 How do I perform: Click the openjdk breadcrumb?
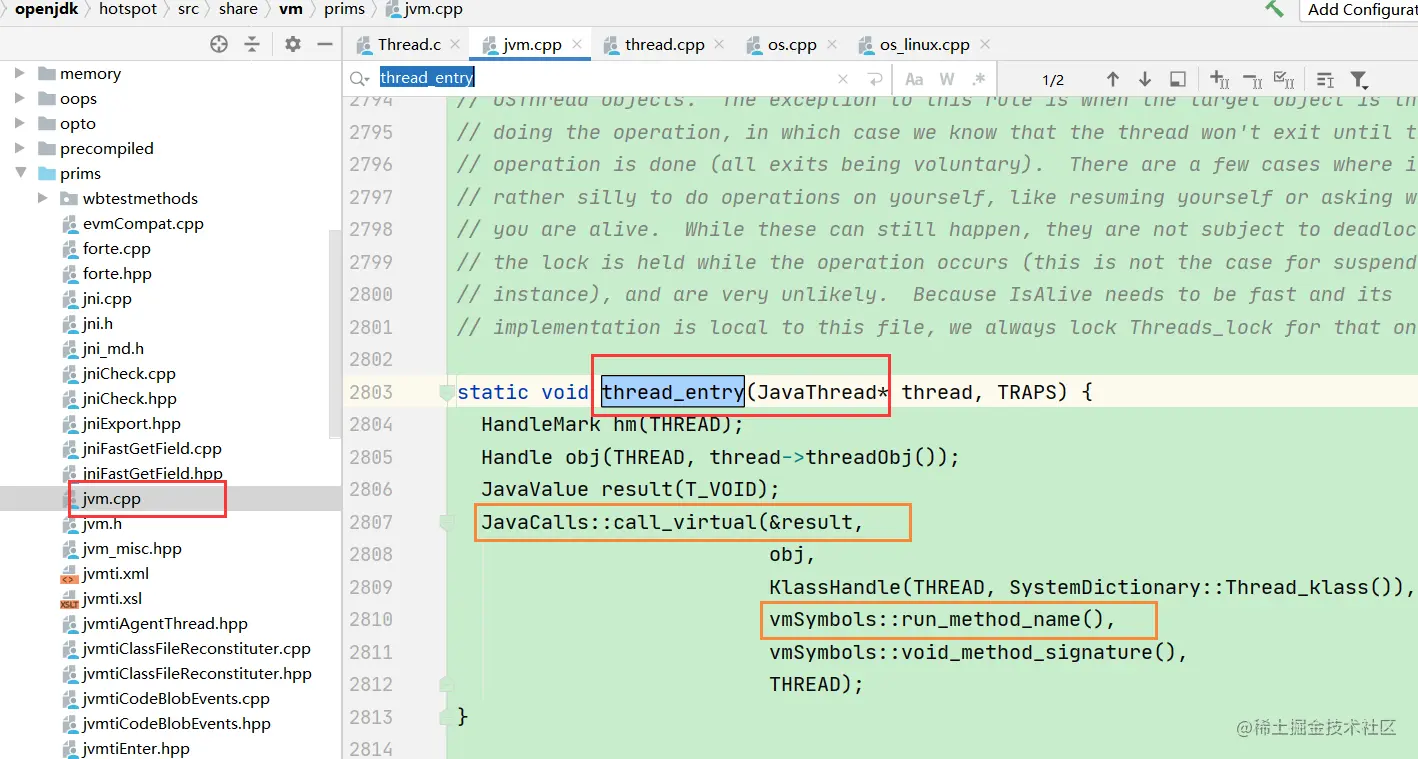(46, 9)
